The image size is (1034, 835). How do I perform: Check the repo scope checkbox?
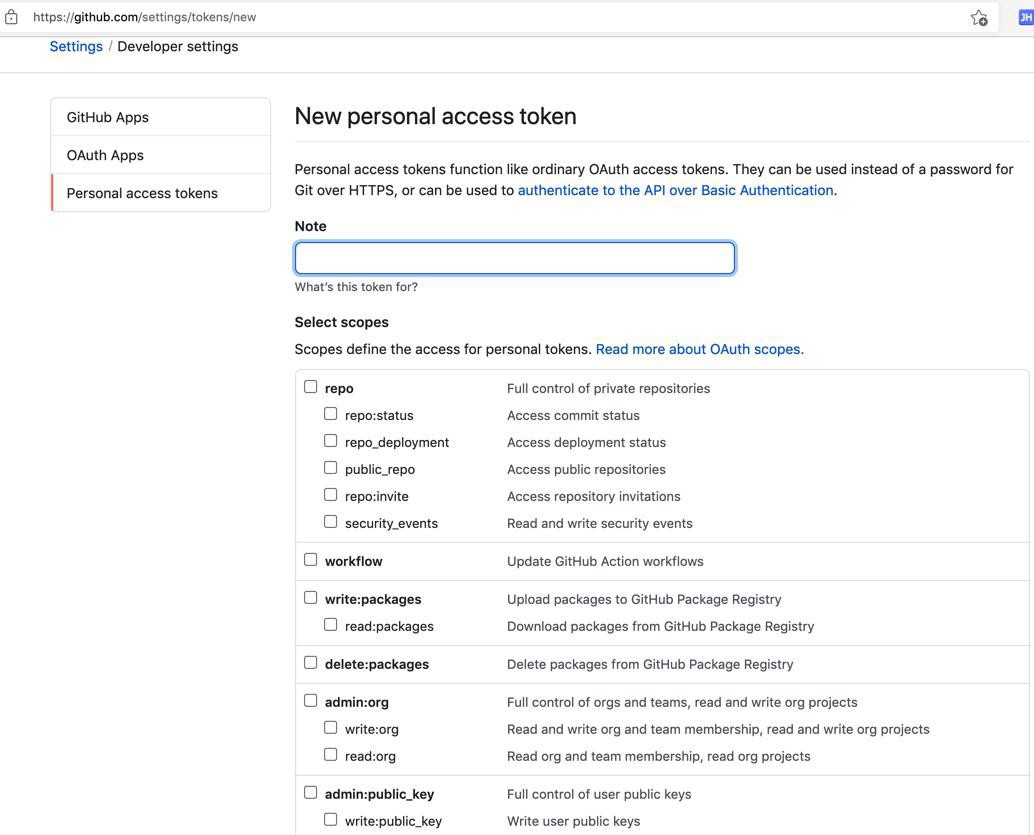pos(311,387)
